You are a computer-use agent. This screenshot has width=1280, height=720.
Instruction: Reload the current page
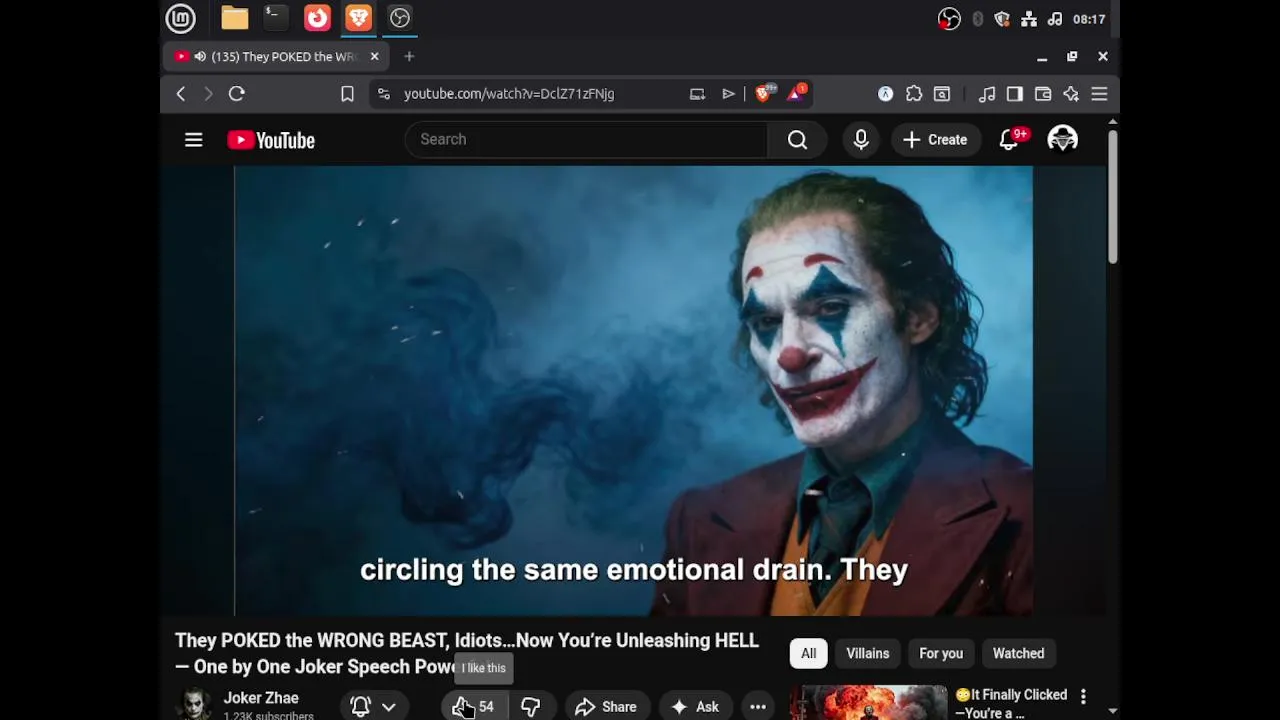coord(237,94)
